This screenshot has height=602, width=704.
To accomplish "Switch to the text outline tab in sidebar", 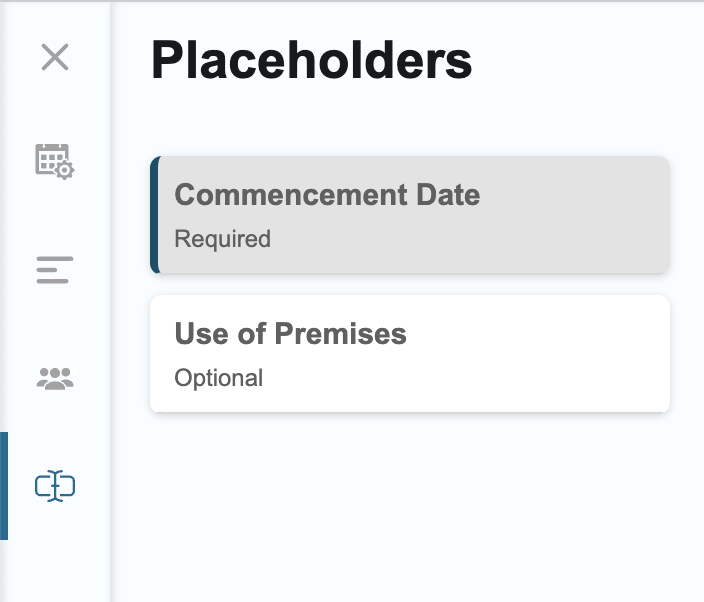I will [55, 270].
